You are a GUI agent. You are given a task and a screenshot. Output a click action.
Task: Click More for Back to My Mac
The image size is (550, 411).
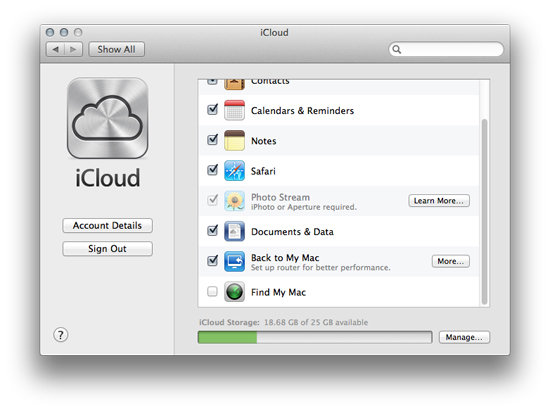coord(451,261)
